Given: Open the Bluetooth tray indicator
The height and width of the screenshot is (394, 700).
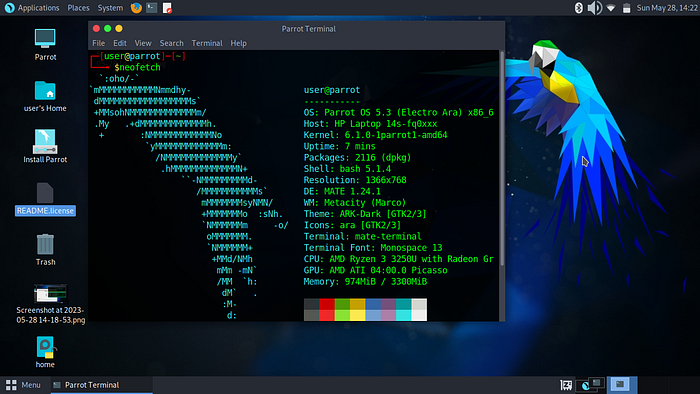Looking at the screenshot, I should pyautogui.click(x=579, y=8).
